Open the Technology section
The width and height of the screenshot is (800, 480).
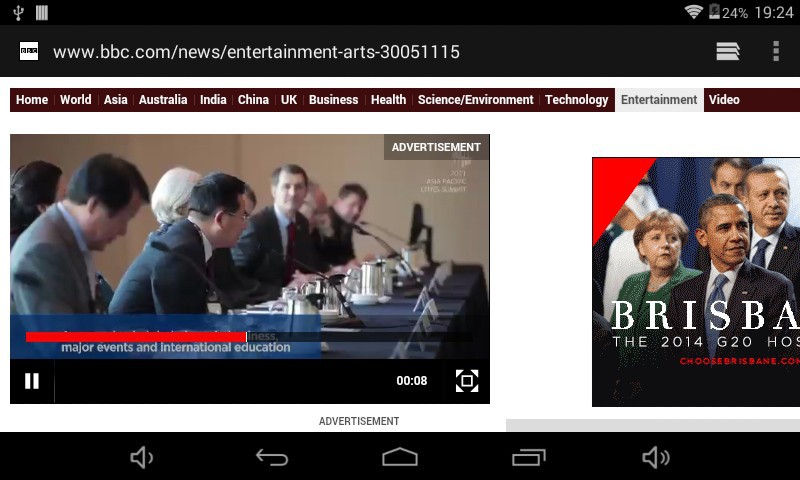click(577, 100)
